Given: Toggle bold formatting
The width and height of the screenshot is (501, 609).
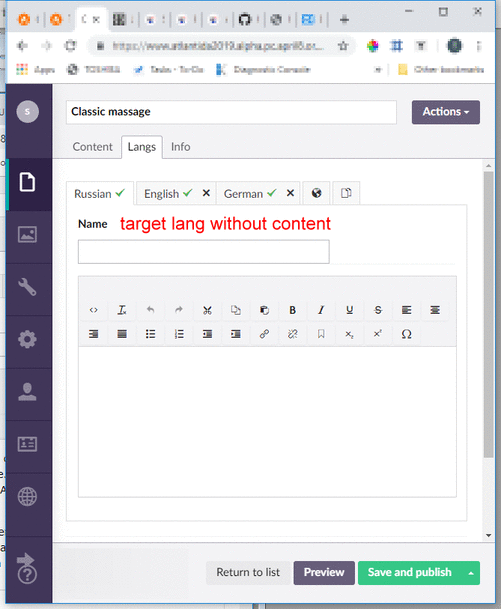Looking at the screenshot, I should click(x=292, y=310).
